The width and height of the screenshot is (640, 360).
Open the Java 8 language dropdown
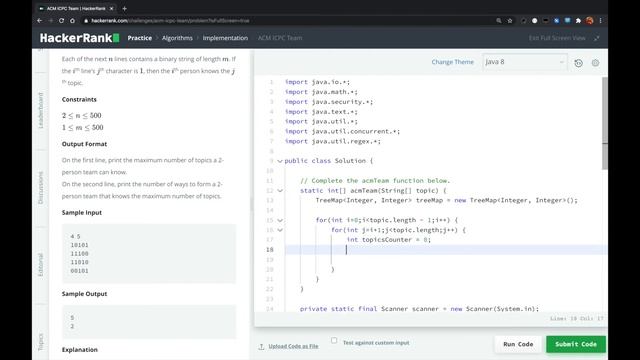[x=524, y=62]
